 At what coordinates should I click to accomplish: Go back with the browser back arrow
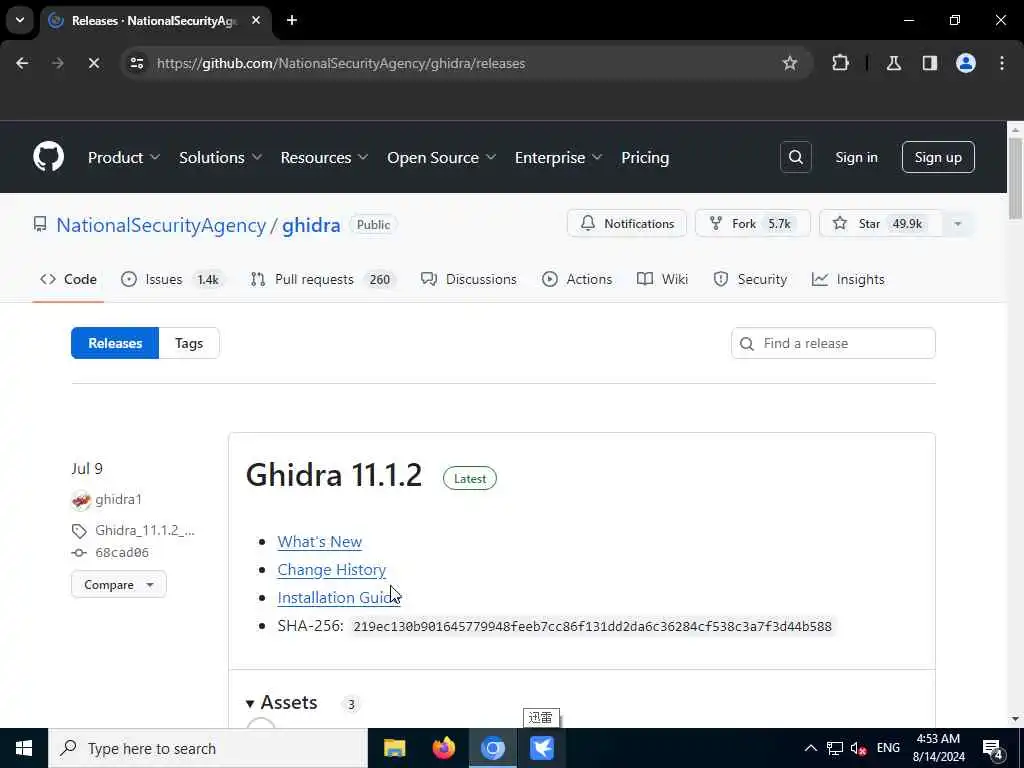[22, 63]
